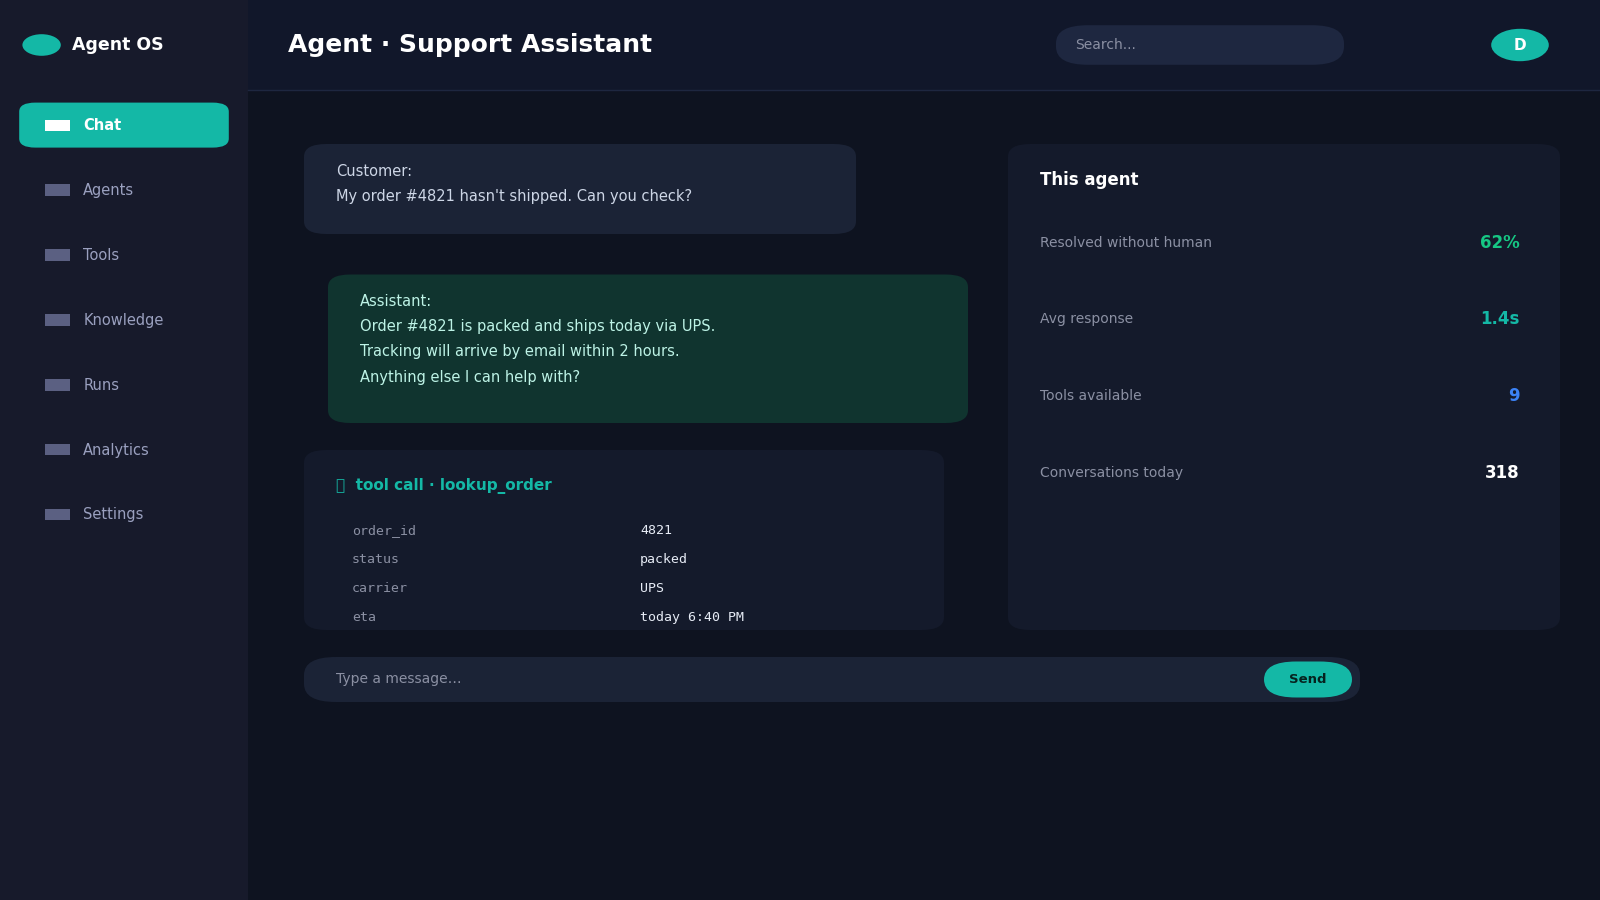Click "Order #4821 is packed" line
Screen dimensions: 1600x900
click(537, 326)
